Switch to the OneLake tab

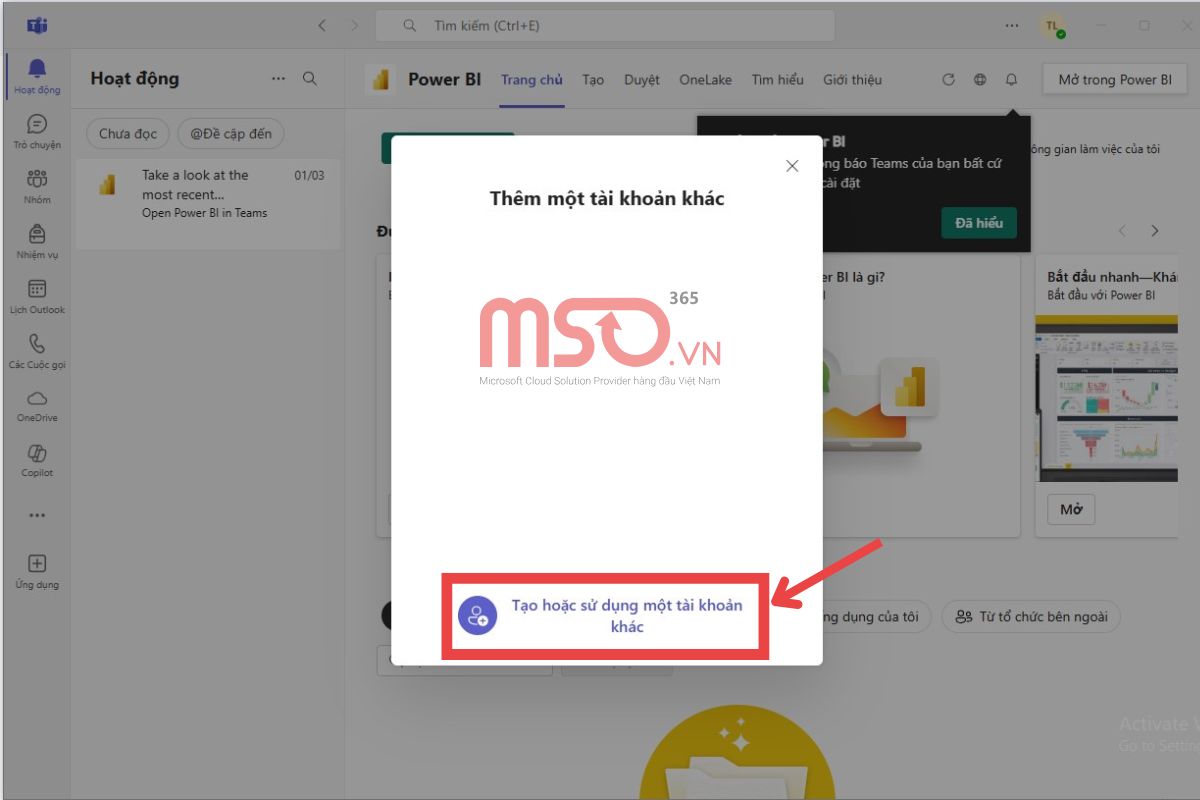click(x=705, y=80)
